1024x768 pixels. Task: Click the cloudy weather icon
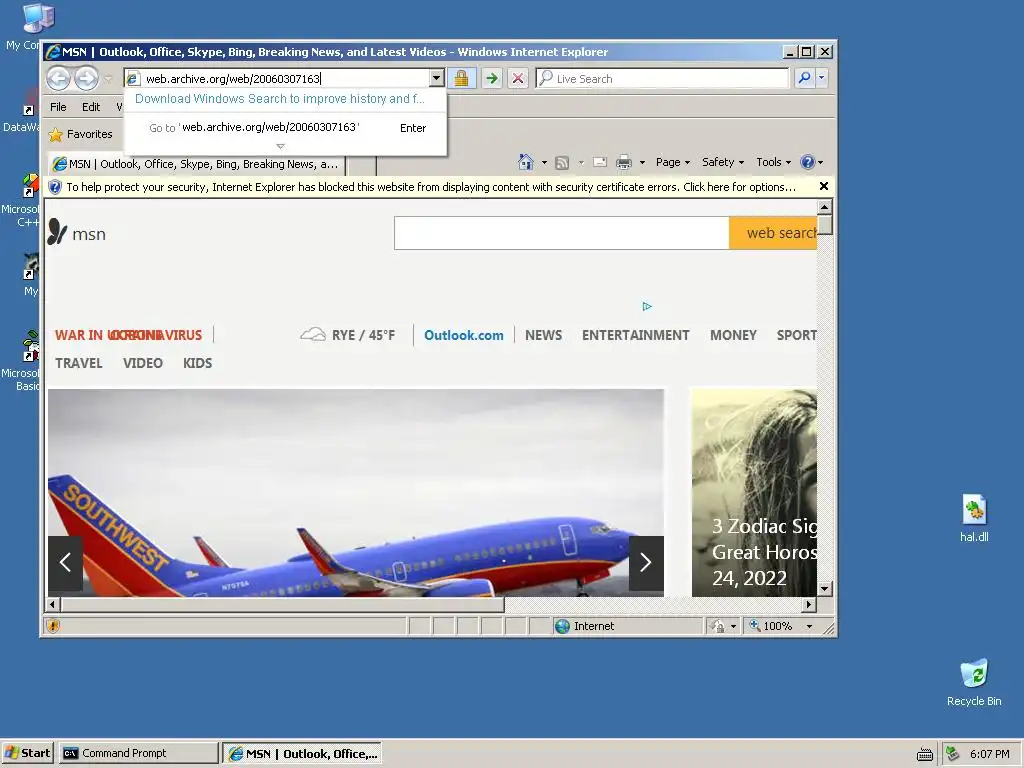[313, 334]
